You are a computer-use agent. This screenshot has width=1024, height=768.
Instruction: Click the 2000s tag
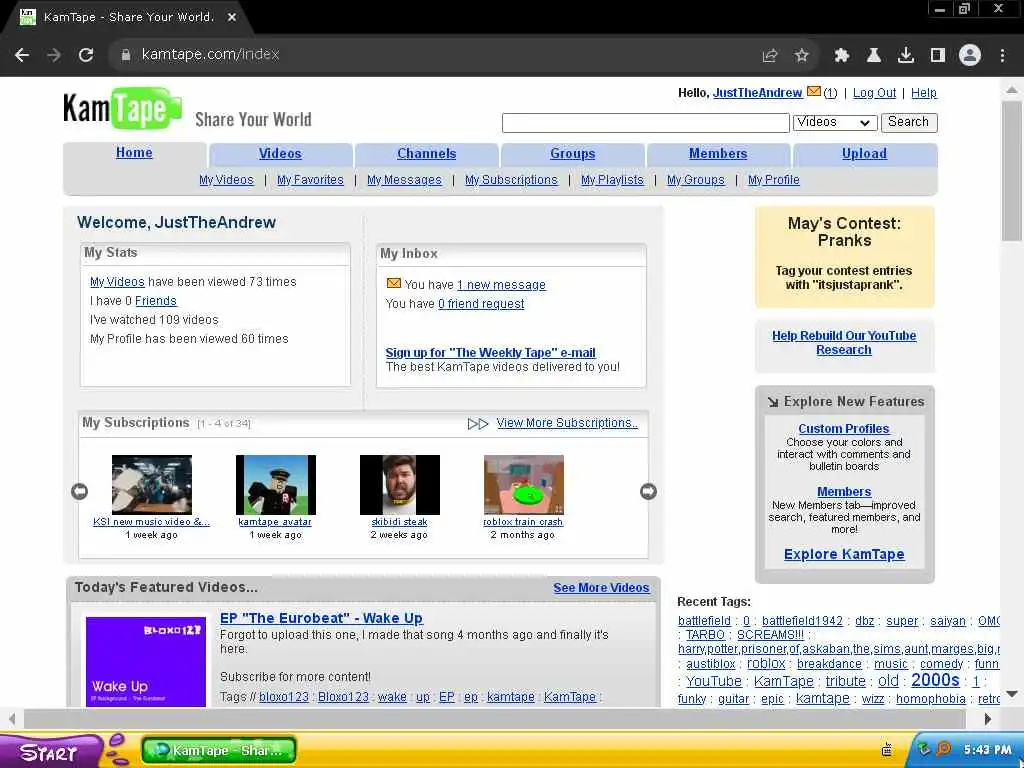[x=935, y=680]
